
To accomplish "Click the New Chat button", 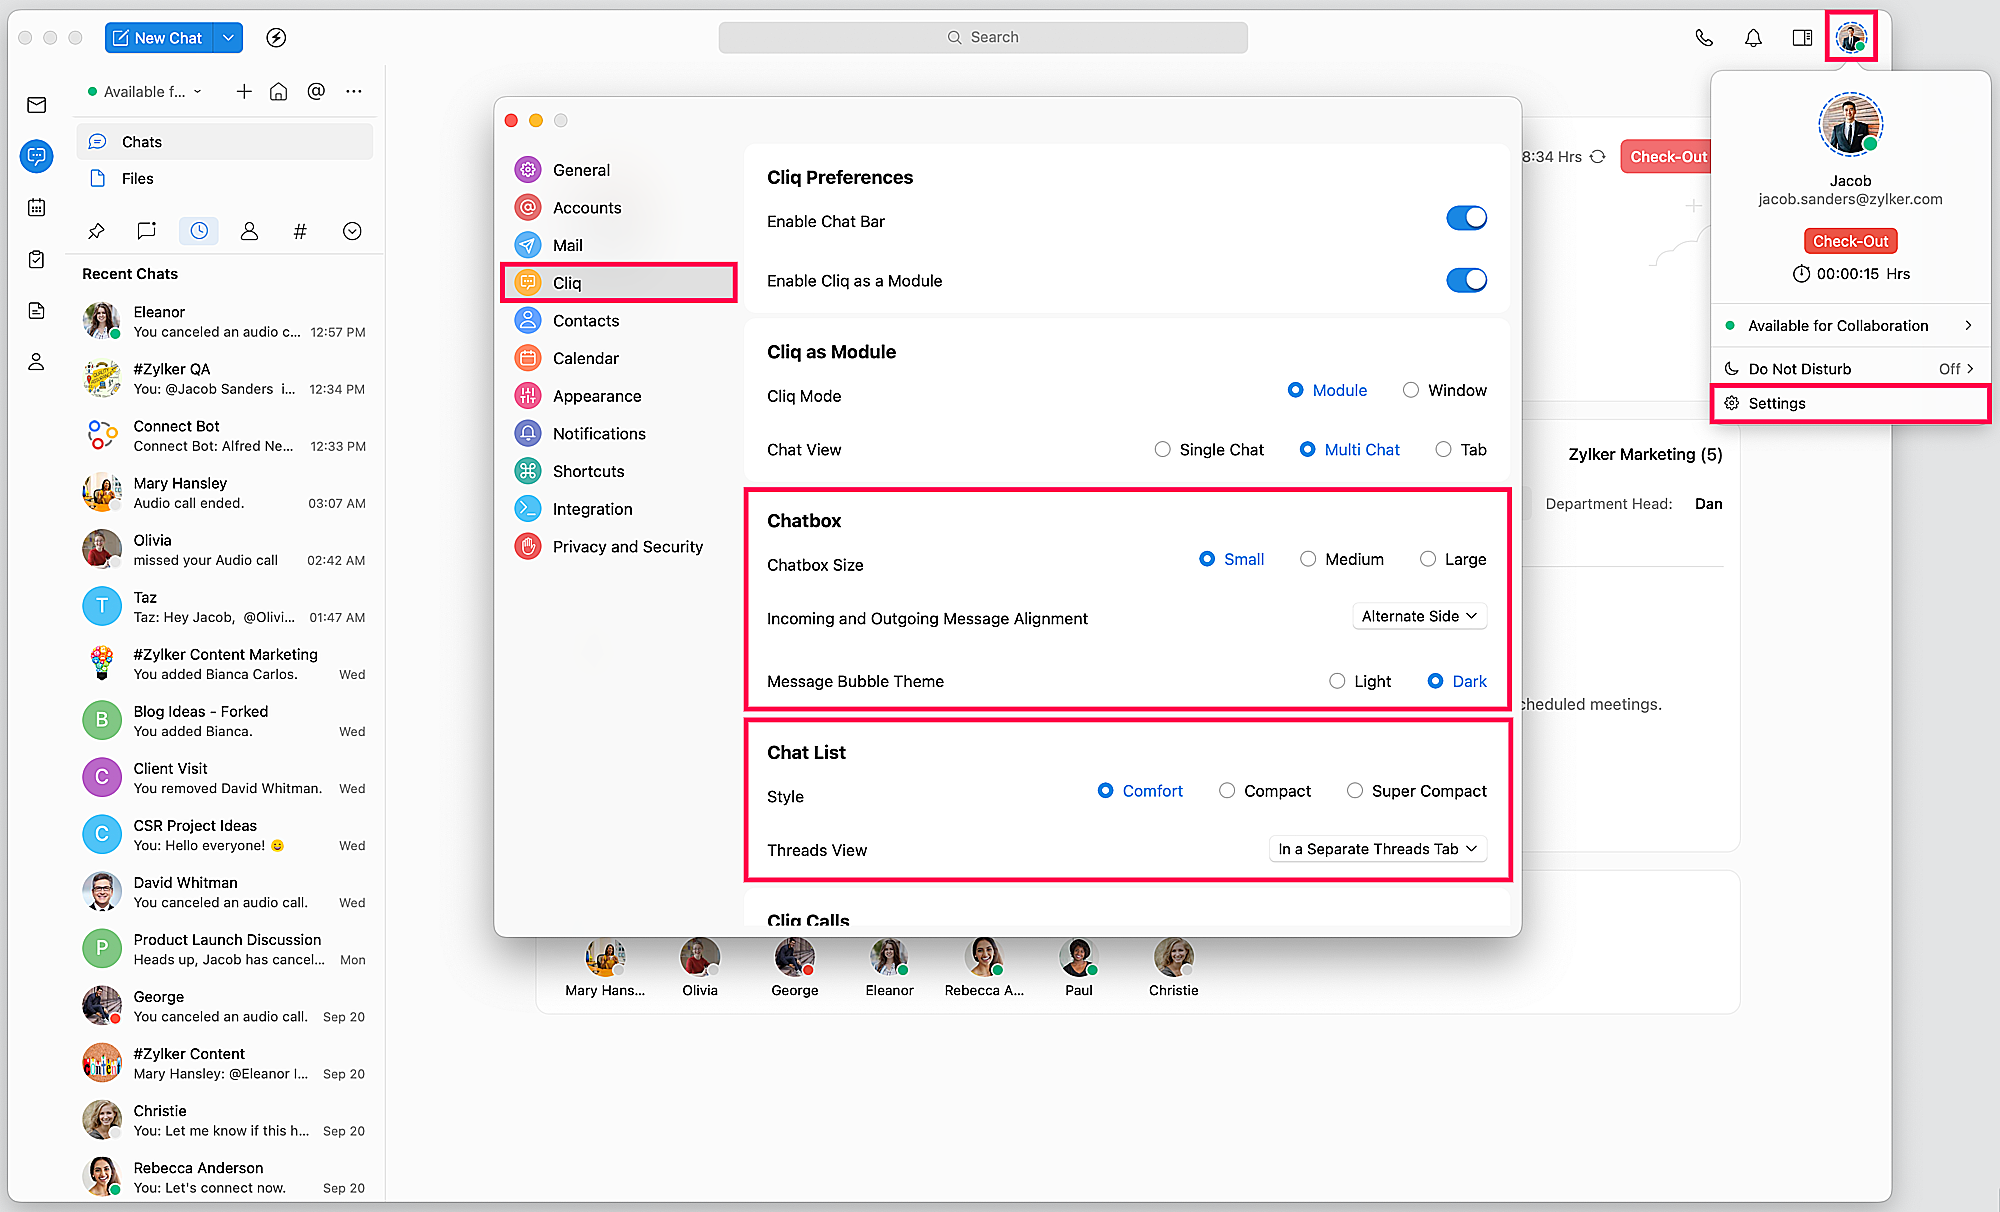I will pyautogui.click(x=158, y=38).
